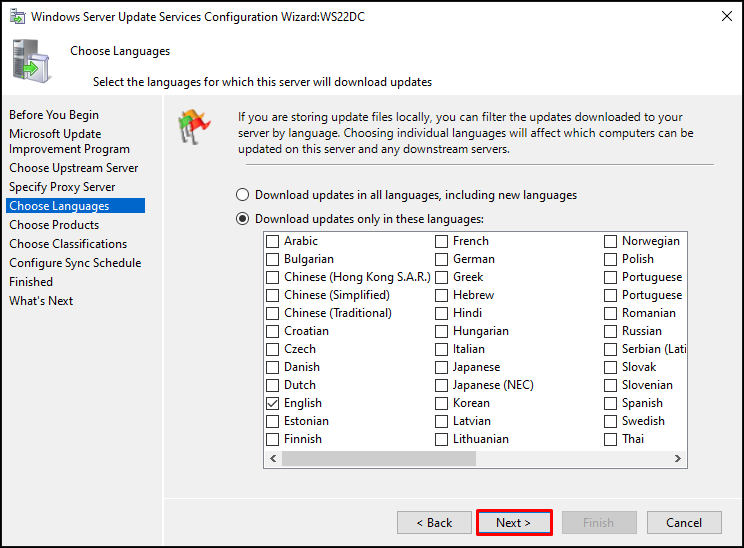Click the language list horizontal scrollbar thumb

click(379, 458)
